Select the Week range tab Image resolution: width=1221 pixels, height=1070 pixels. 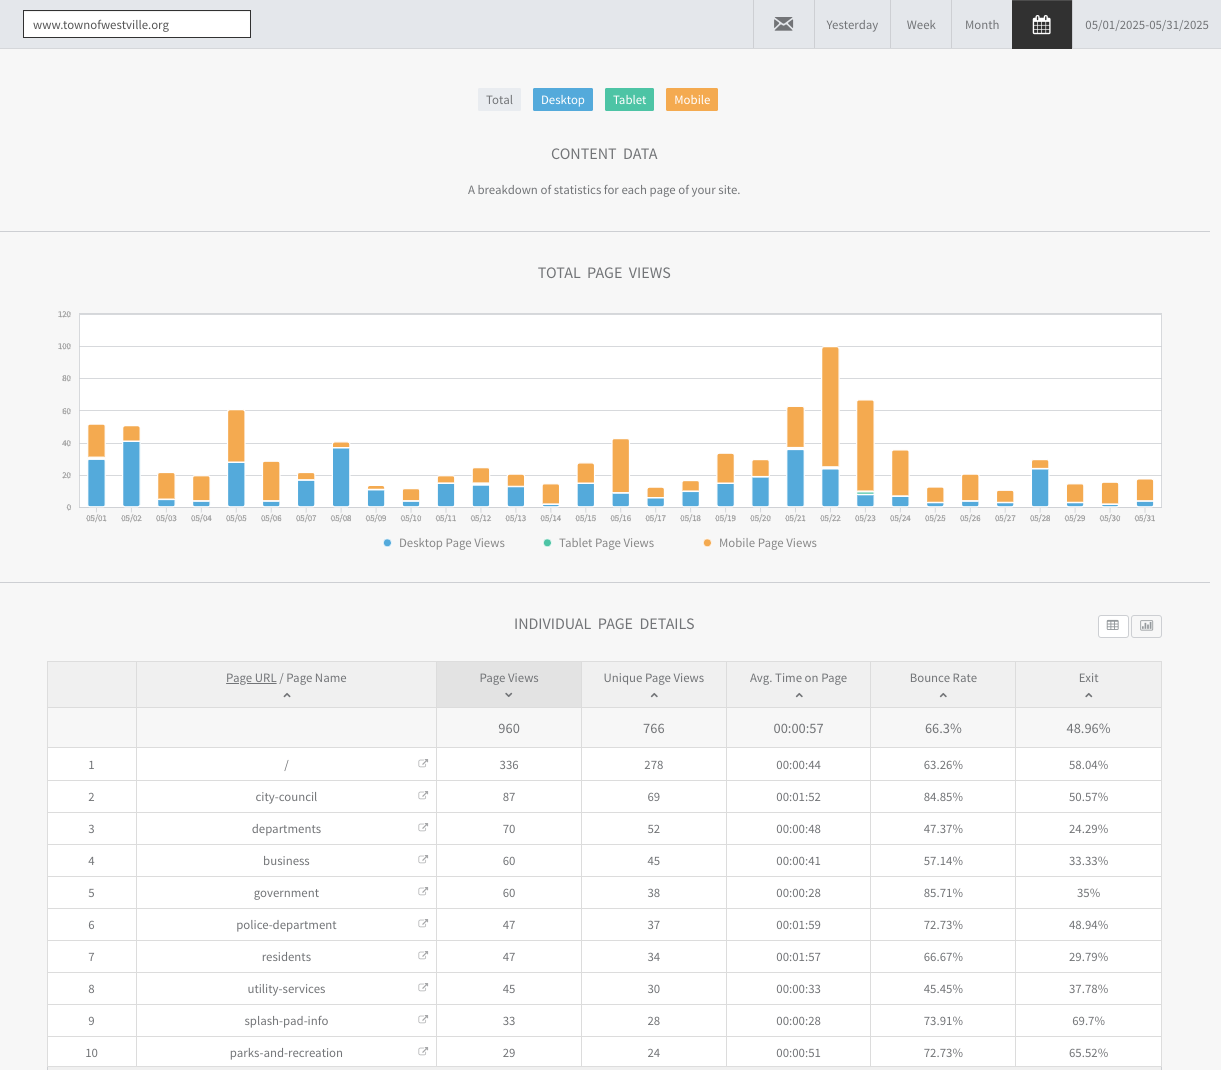coord(921,25)
